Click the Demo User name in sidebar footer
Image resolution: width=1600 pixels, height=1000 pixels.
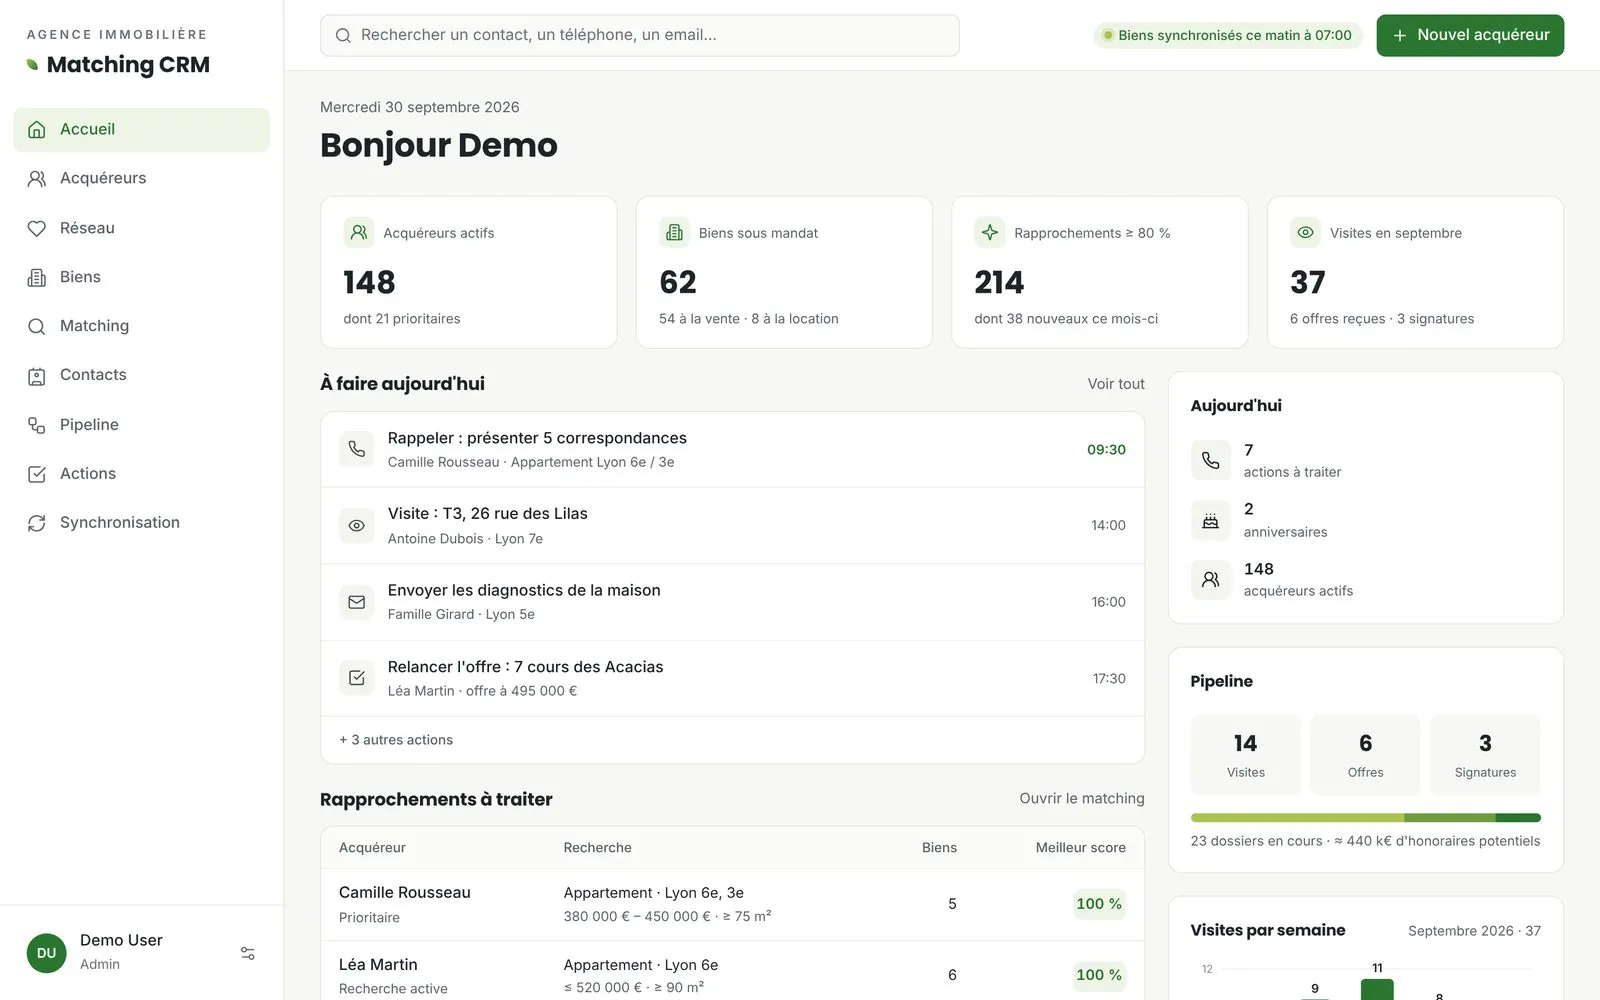pyautogui.click(x=121, y=940)
